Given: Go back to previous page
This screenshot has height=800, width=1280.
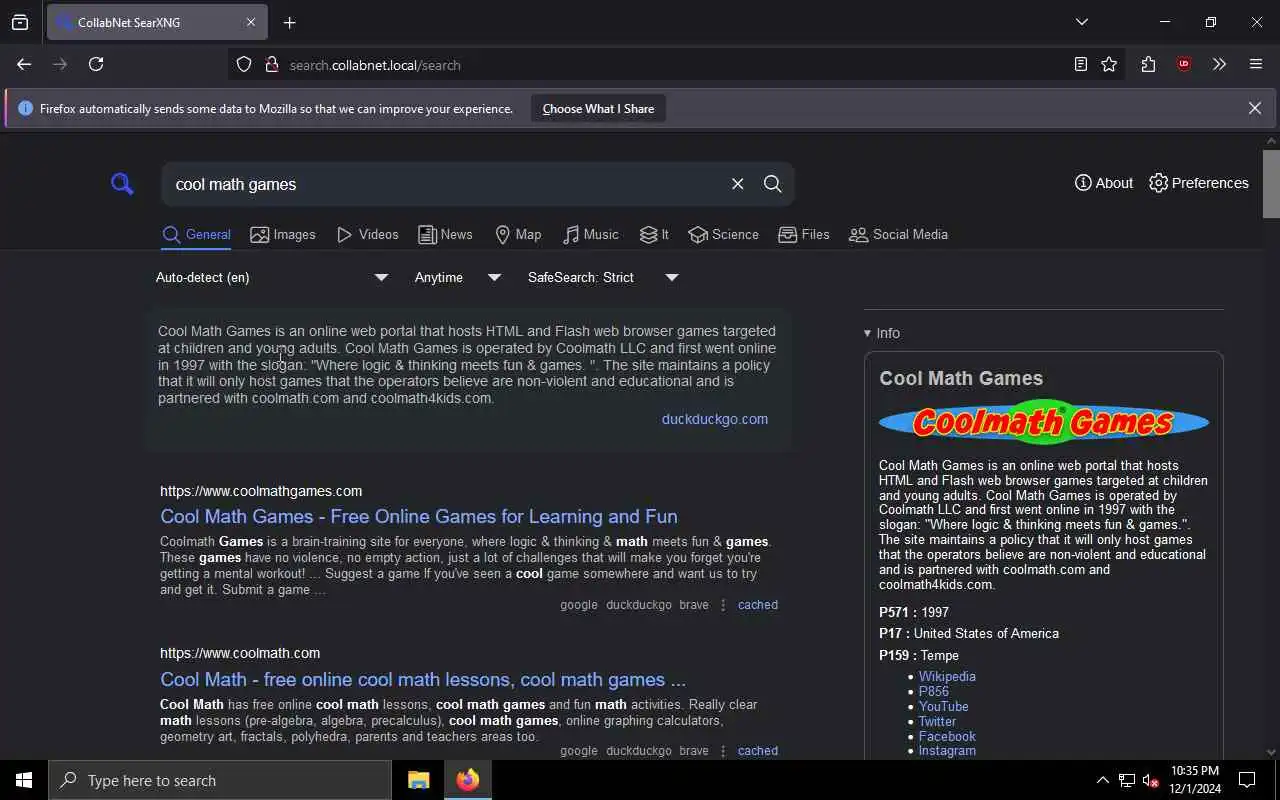Looking at the screenshot, I should coord(24,64).
